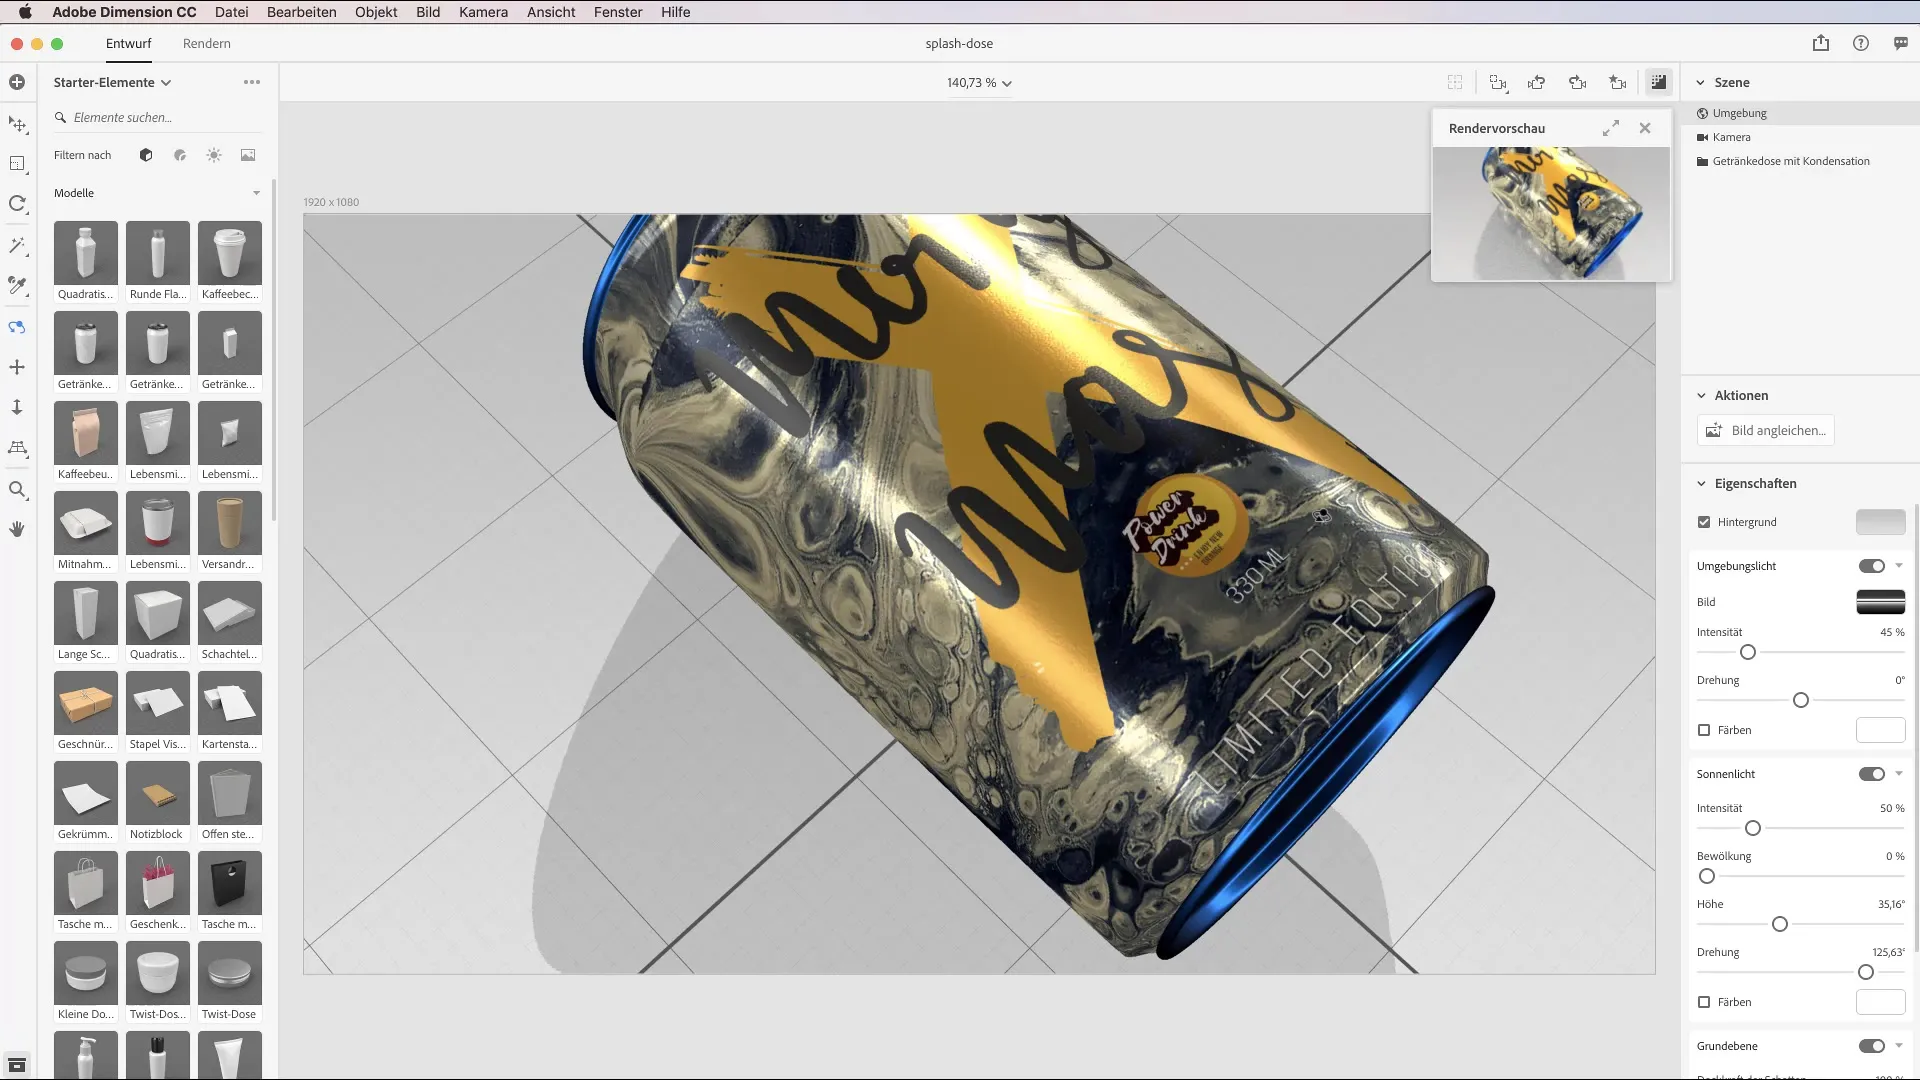Click the camera bookmarks toolbar icon
The width and height of the screenshot is (1920, 1080).
pos(1618,83)
